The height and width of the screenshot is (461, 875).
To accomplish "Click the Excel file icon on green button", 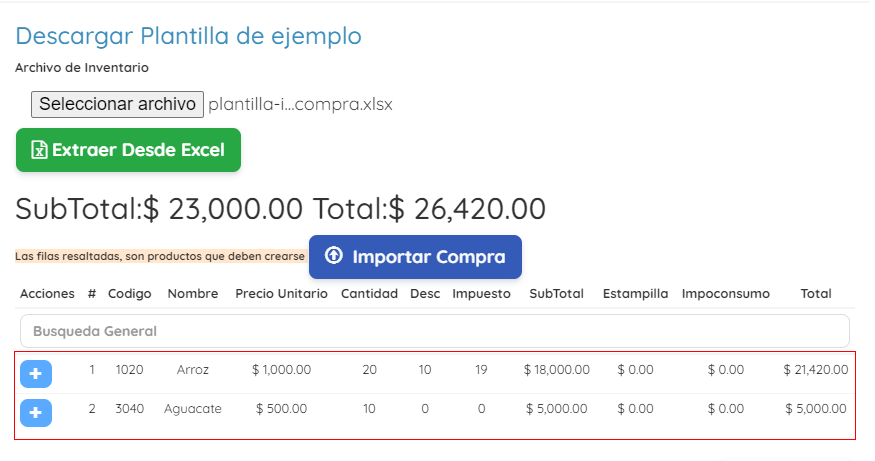I will [39, 150].
